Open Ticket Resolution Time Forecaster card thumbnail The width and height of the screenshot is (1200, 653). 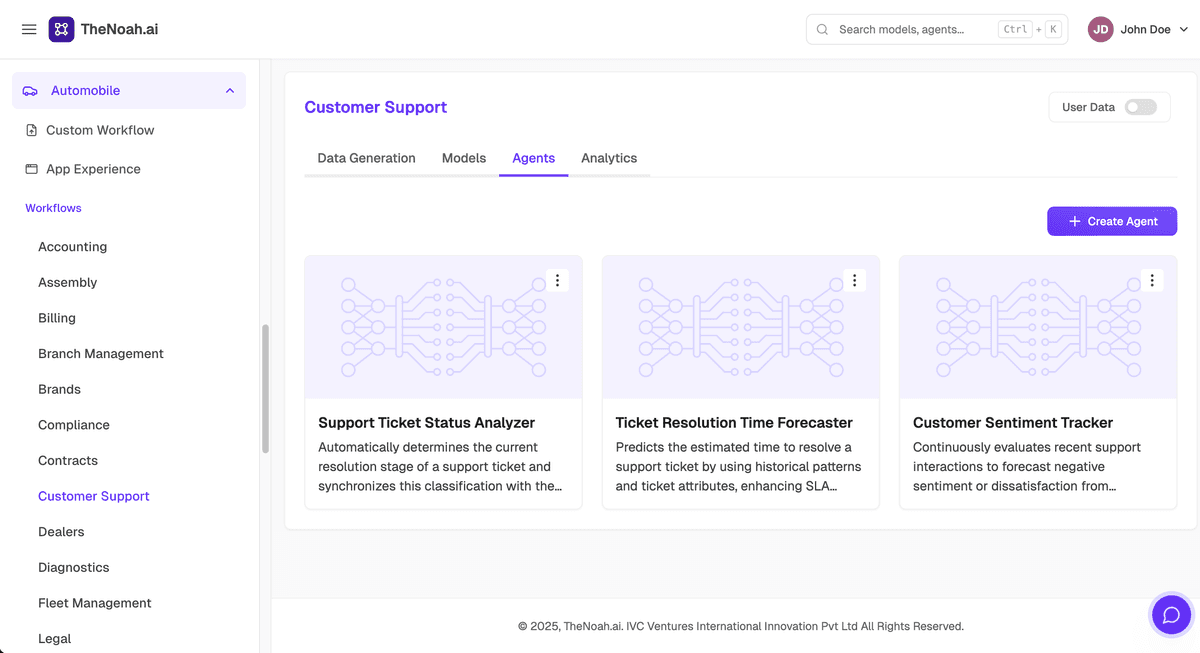point(740,327)
